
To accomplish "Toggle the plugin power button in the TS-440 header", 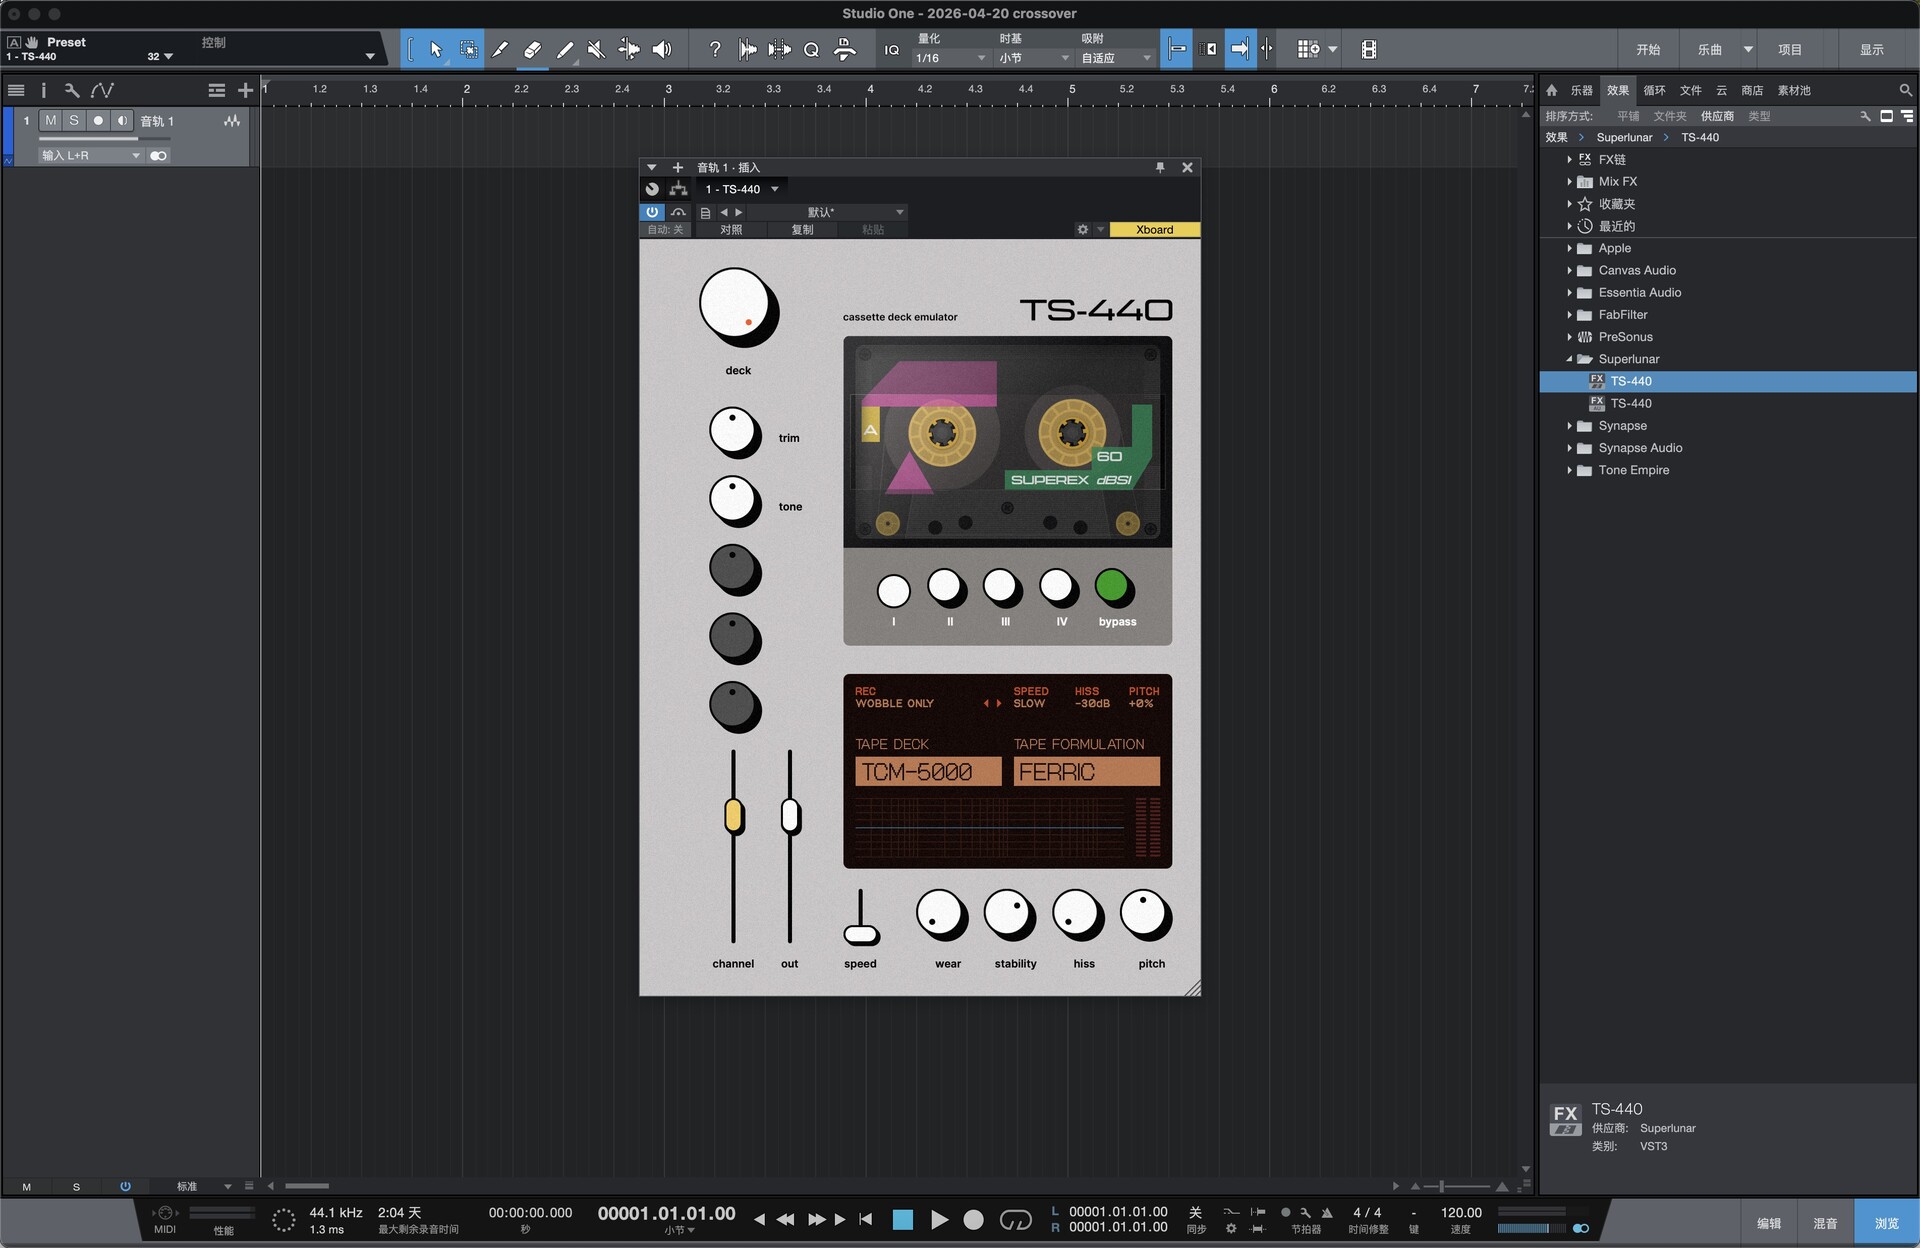I will (651, 212).
